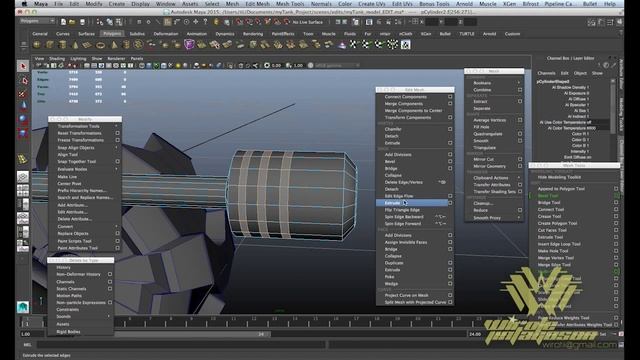Open option box for Connect Components

[450, 97]
